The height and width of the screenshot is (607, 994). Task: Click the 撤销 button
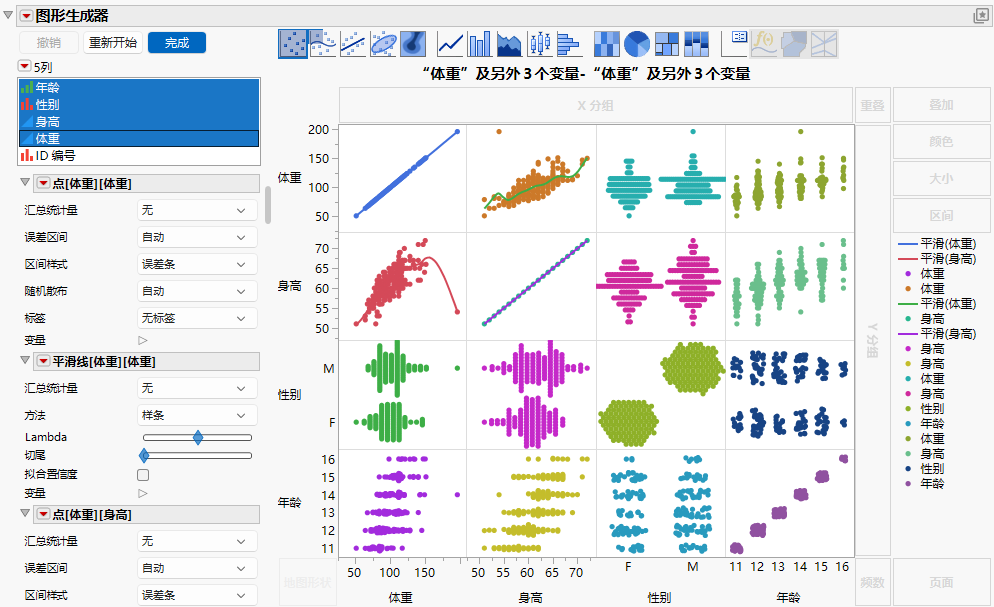pos(49,42)
